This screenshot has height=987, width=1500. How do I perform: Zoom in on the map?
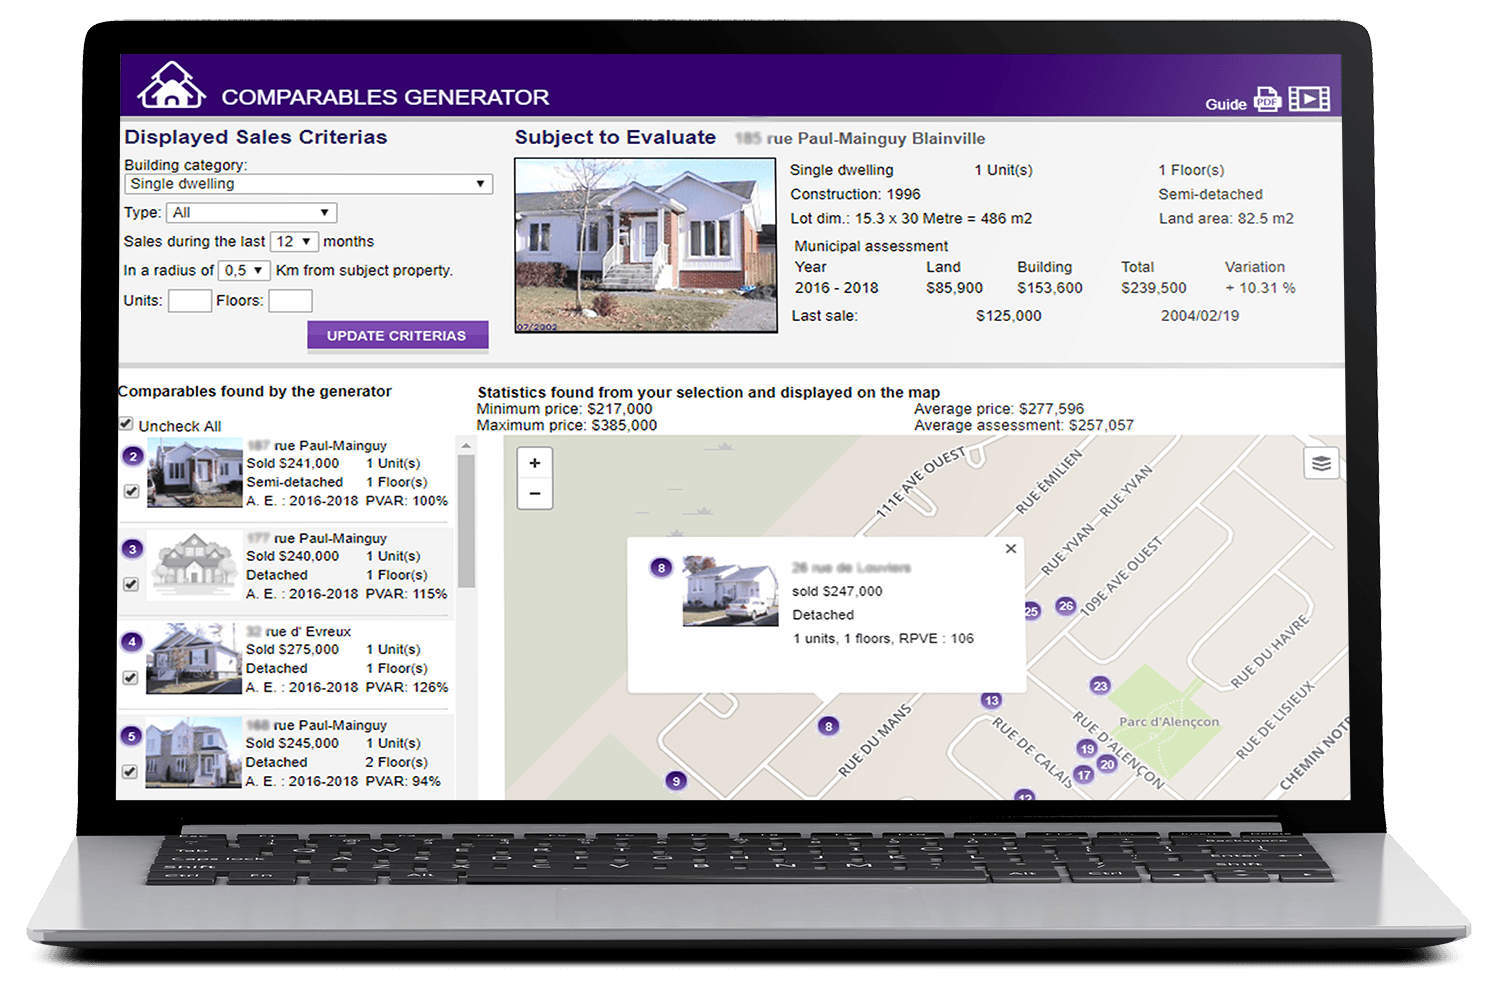point(535,463)
